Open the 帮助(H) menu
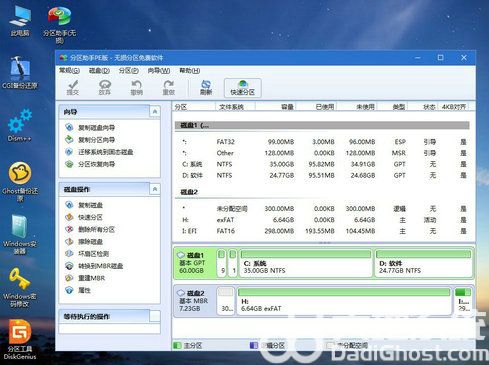 [190, 71]
